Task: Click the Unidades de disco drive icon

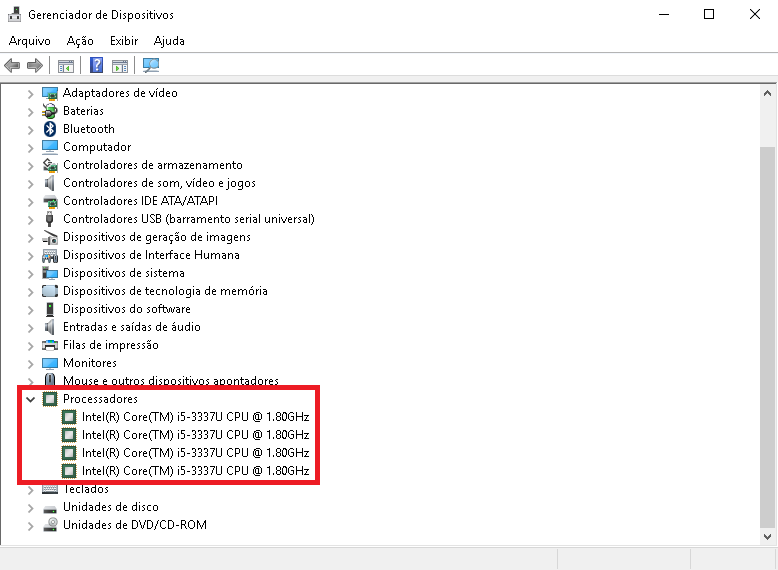Action: pos(50,508)
